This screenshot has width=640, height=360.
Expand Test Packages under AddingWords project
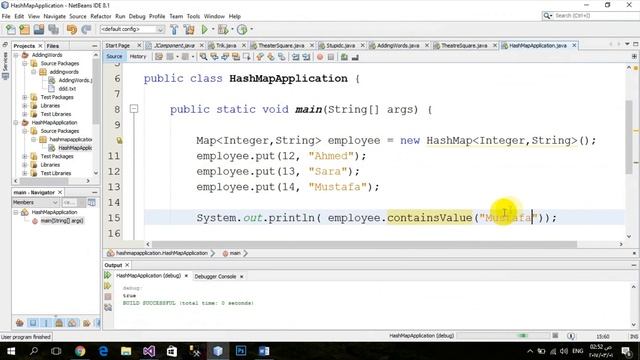point(25,97)
